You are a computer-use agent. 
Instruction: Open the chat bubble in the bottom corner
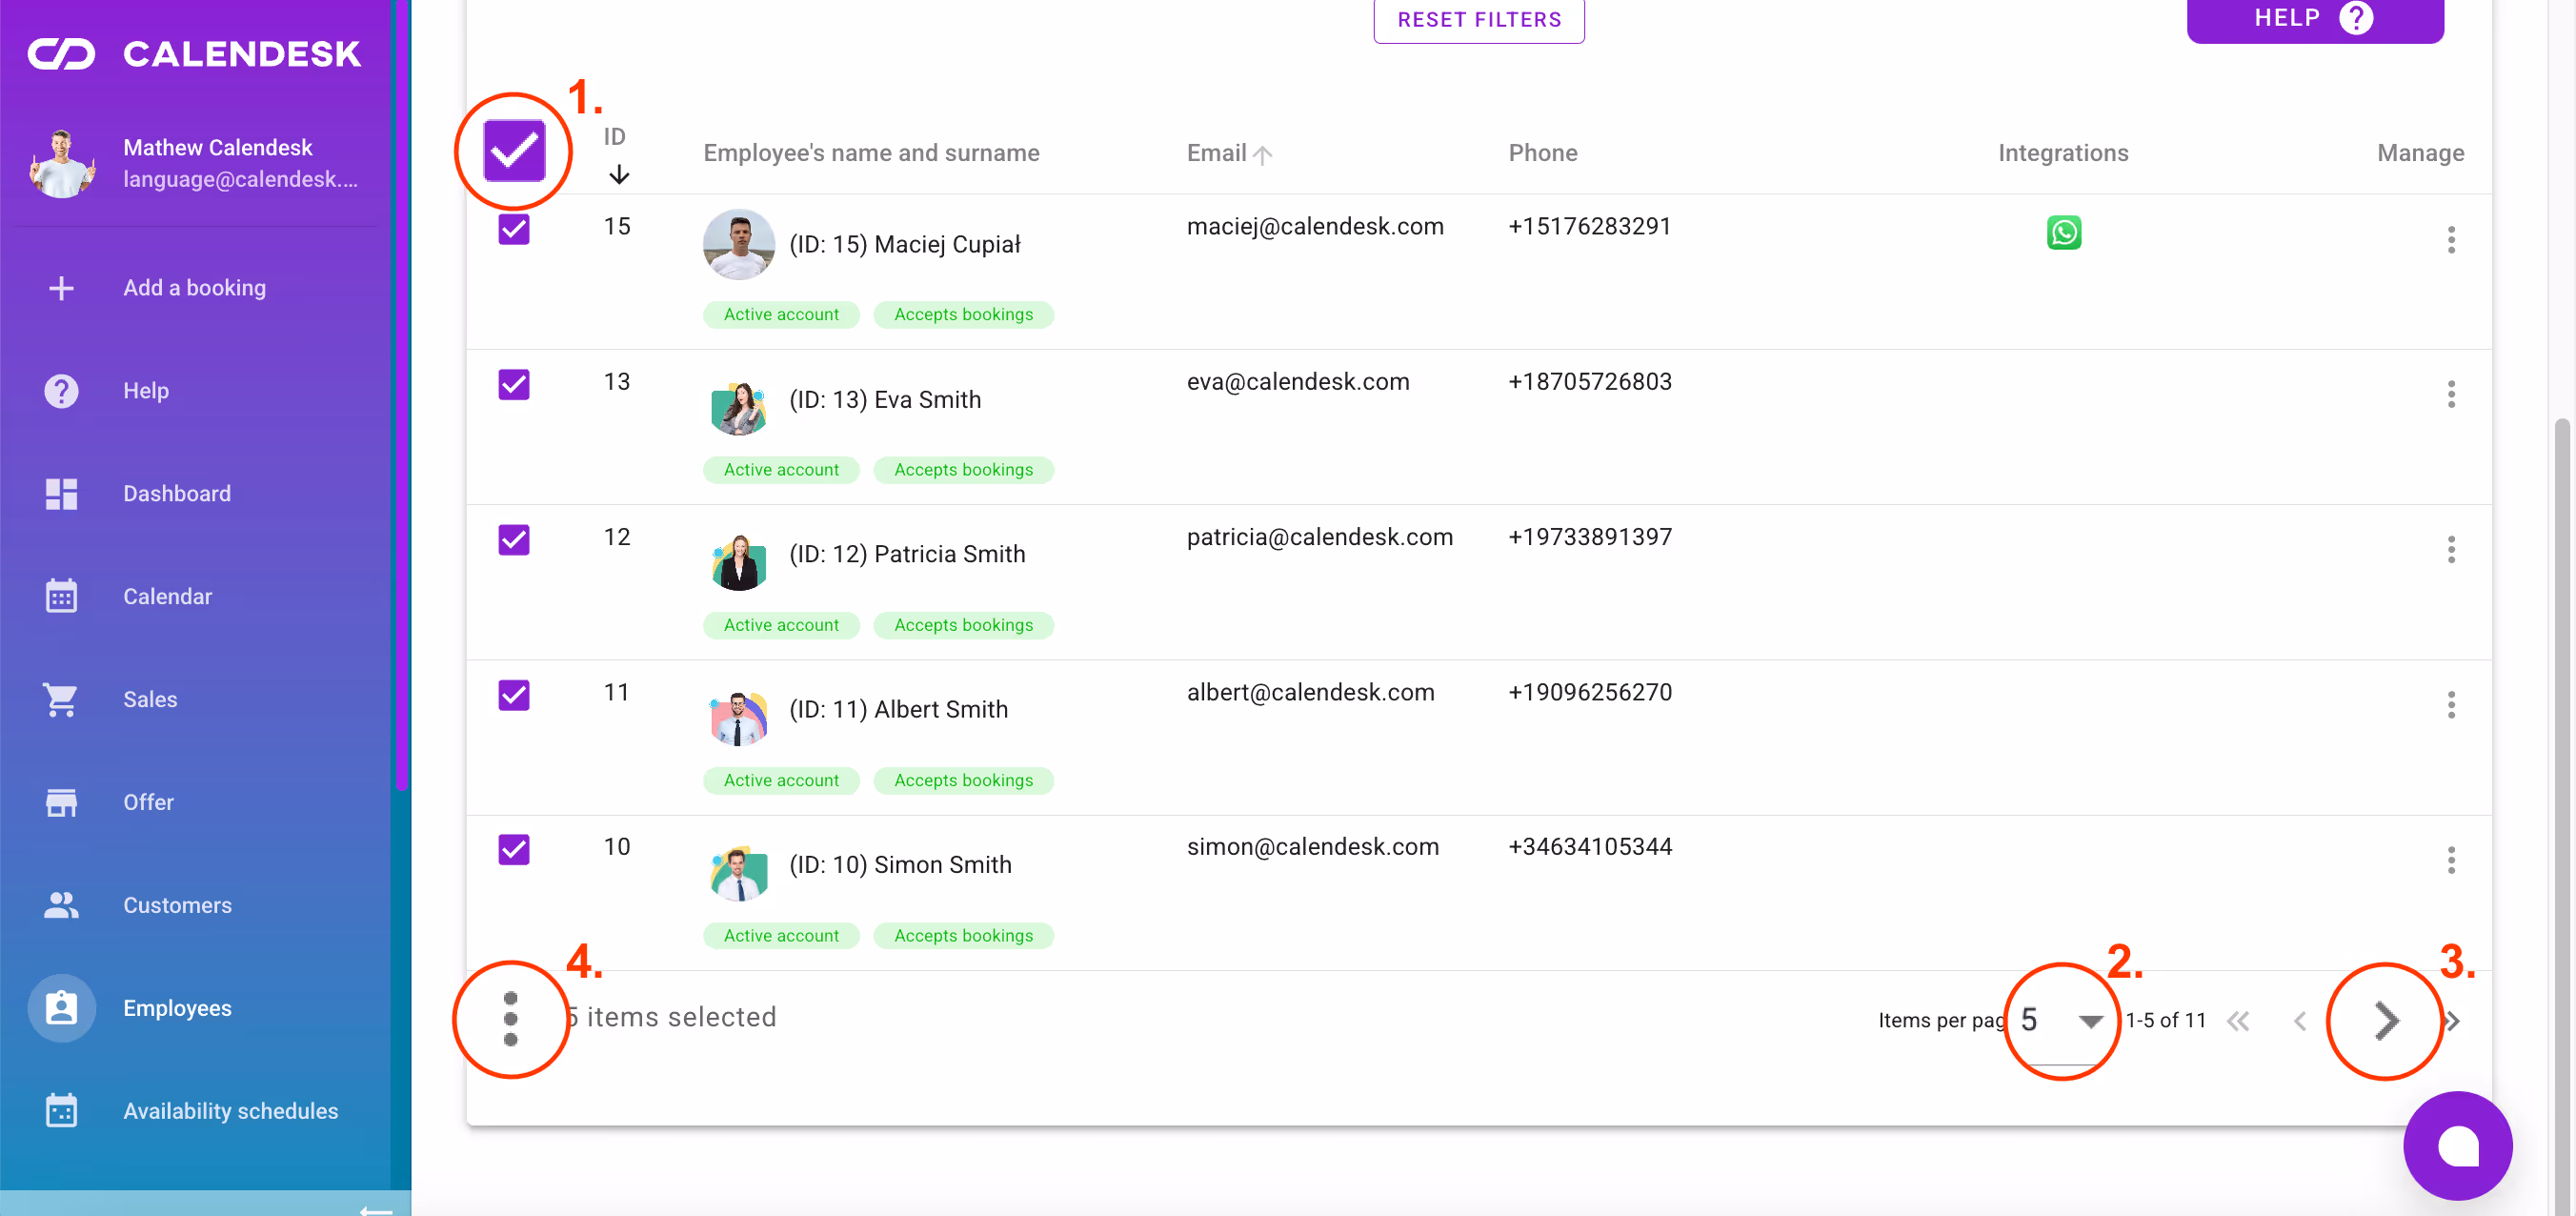(x=2459, y=1145)
